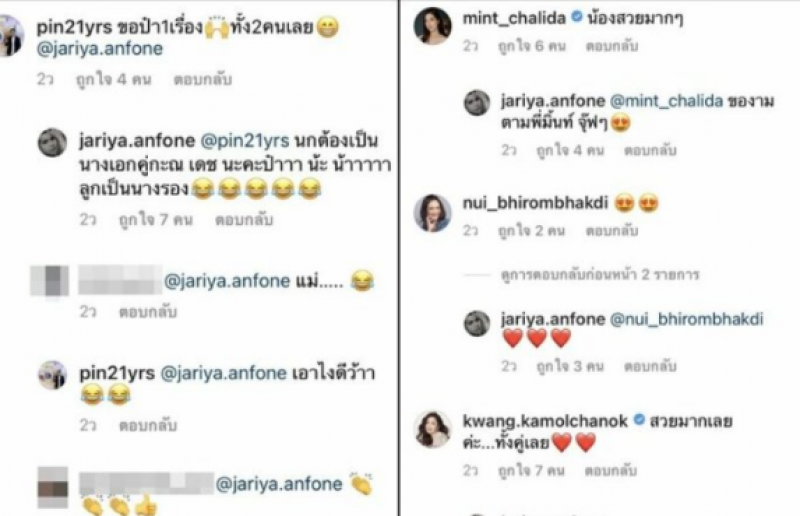Reply to the blurred user's "แม่....." comment
The width and height of the screenshot is (800, 516).
click(x=148, y=311)
